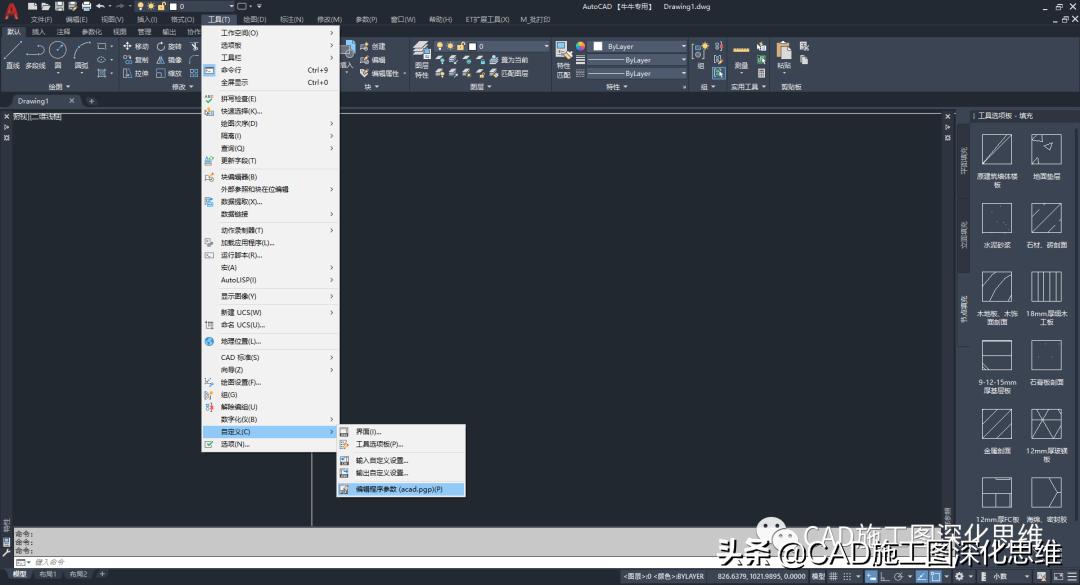This screenshot has height=585, width=1080.
Task: Choose 界面(I)... in the submenu
Action: click(x=401, y=432)
